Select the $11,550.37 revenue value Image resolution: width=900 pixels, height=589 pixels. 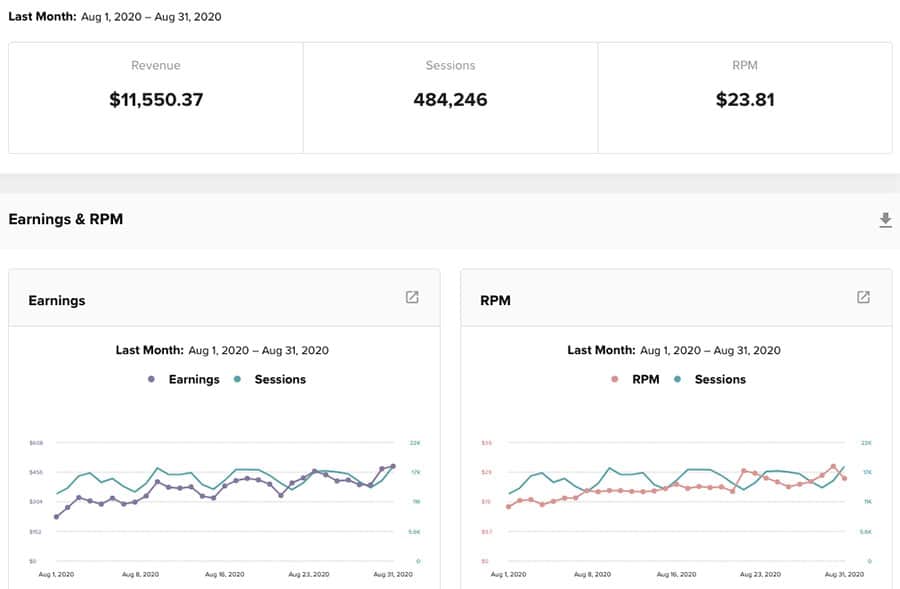coord(156,100)
